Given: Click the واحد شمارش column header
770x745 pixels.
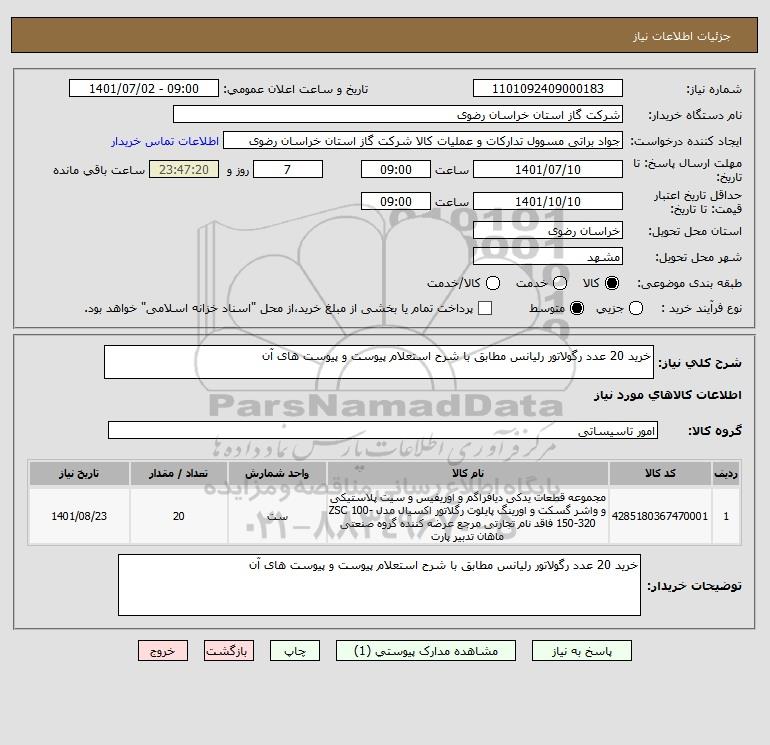Looking at the screenshot, I should [277, 473].
